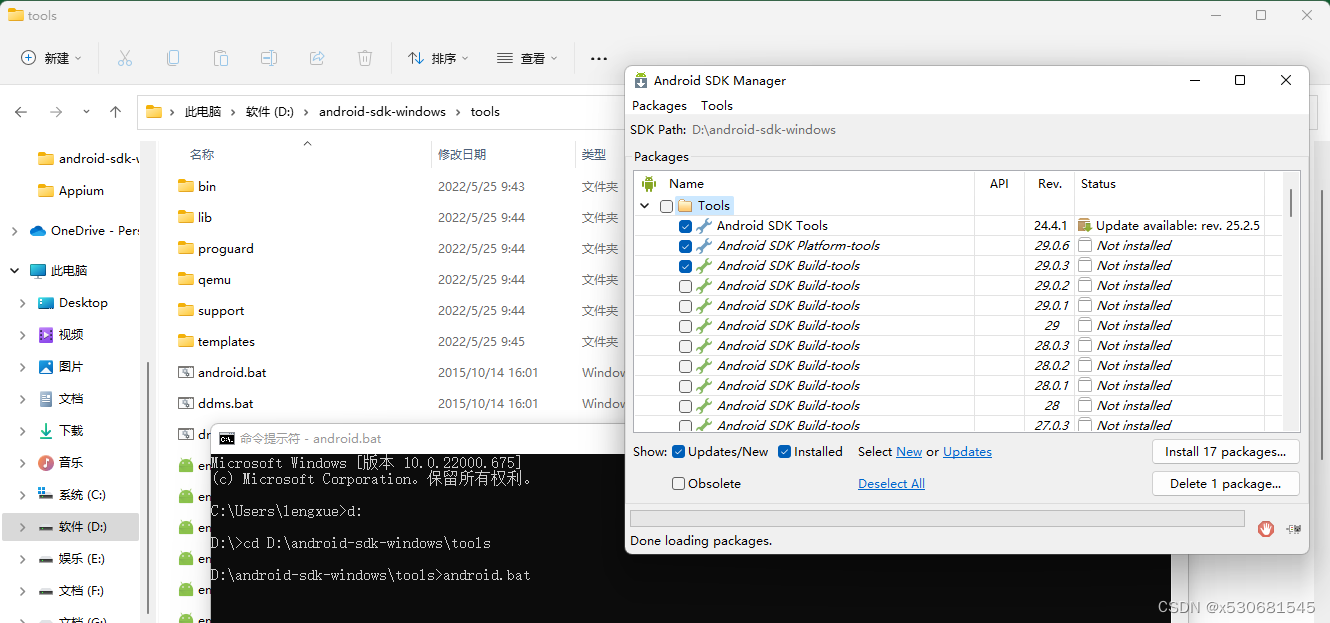Select the ddms.bat file icon in Explorer
This screenshot has width=1330, height=623.
click(x=185, y=403)
